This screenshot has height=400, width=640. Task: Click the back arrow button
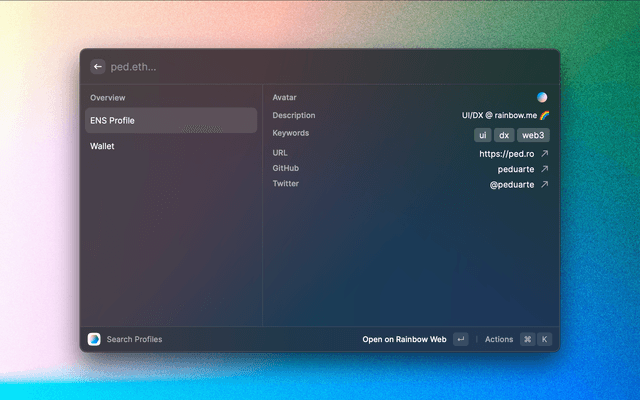click(x=98, y=67)
